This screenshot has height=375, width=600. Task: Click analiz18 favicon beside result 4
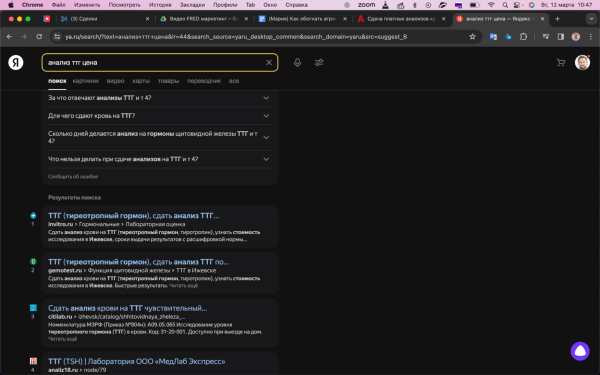pyautogui.click(x=33, y=361)
